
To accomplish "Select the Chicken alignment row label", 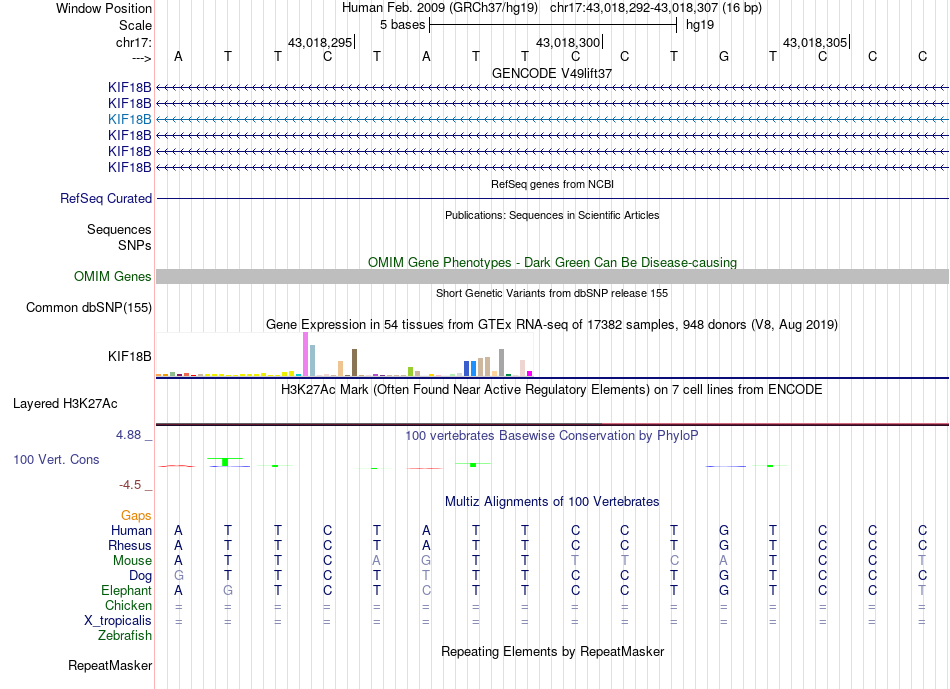I will pos(128,606).
